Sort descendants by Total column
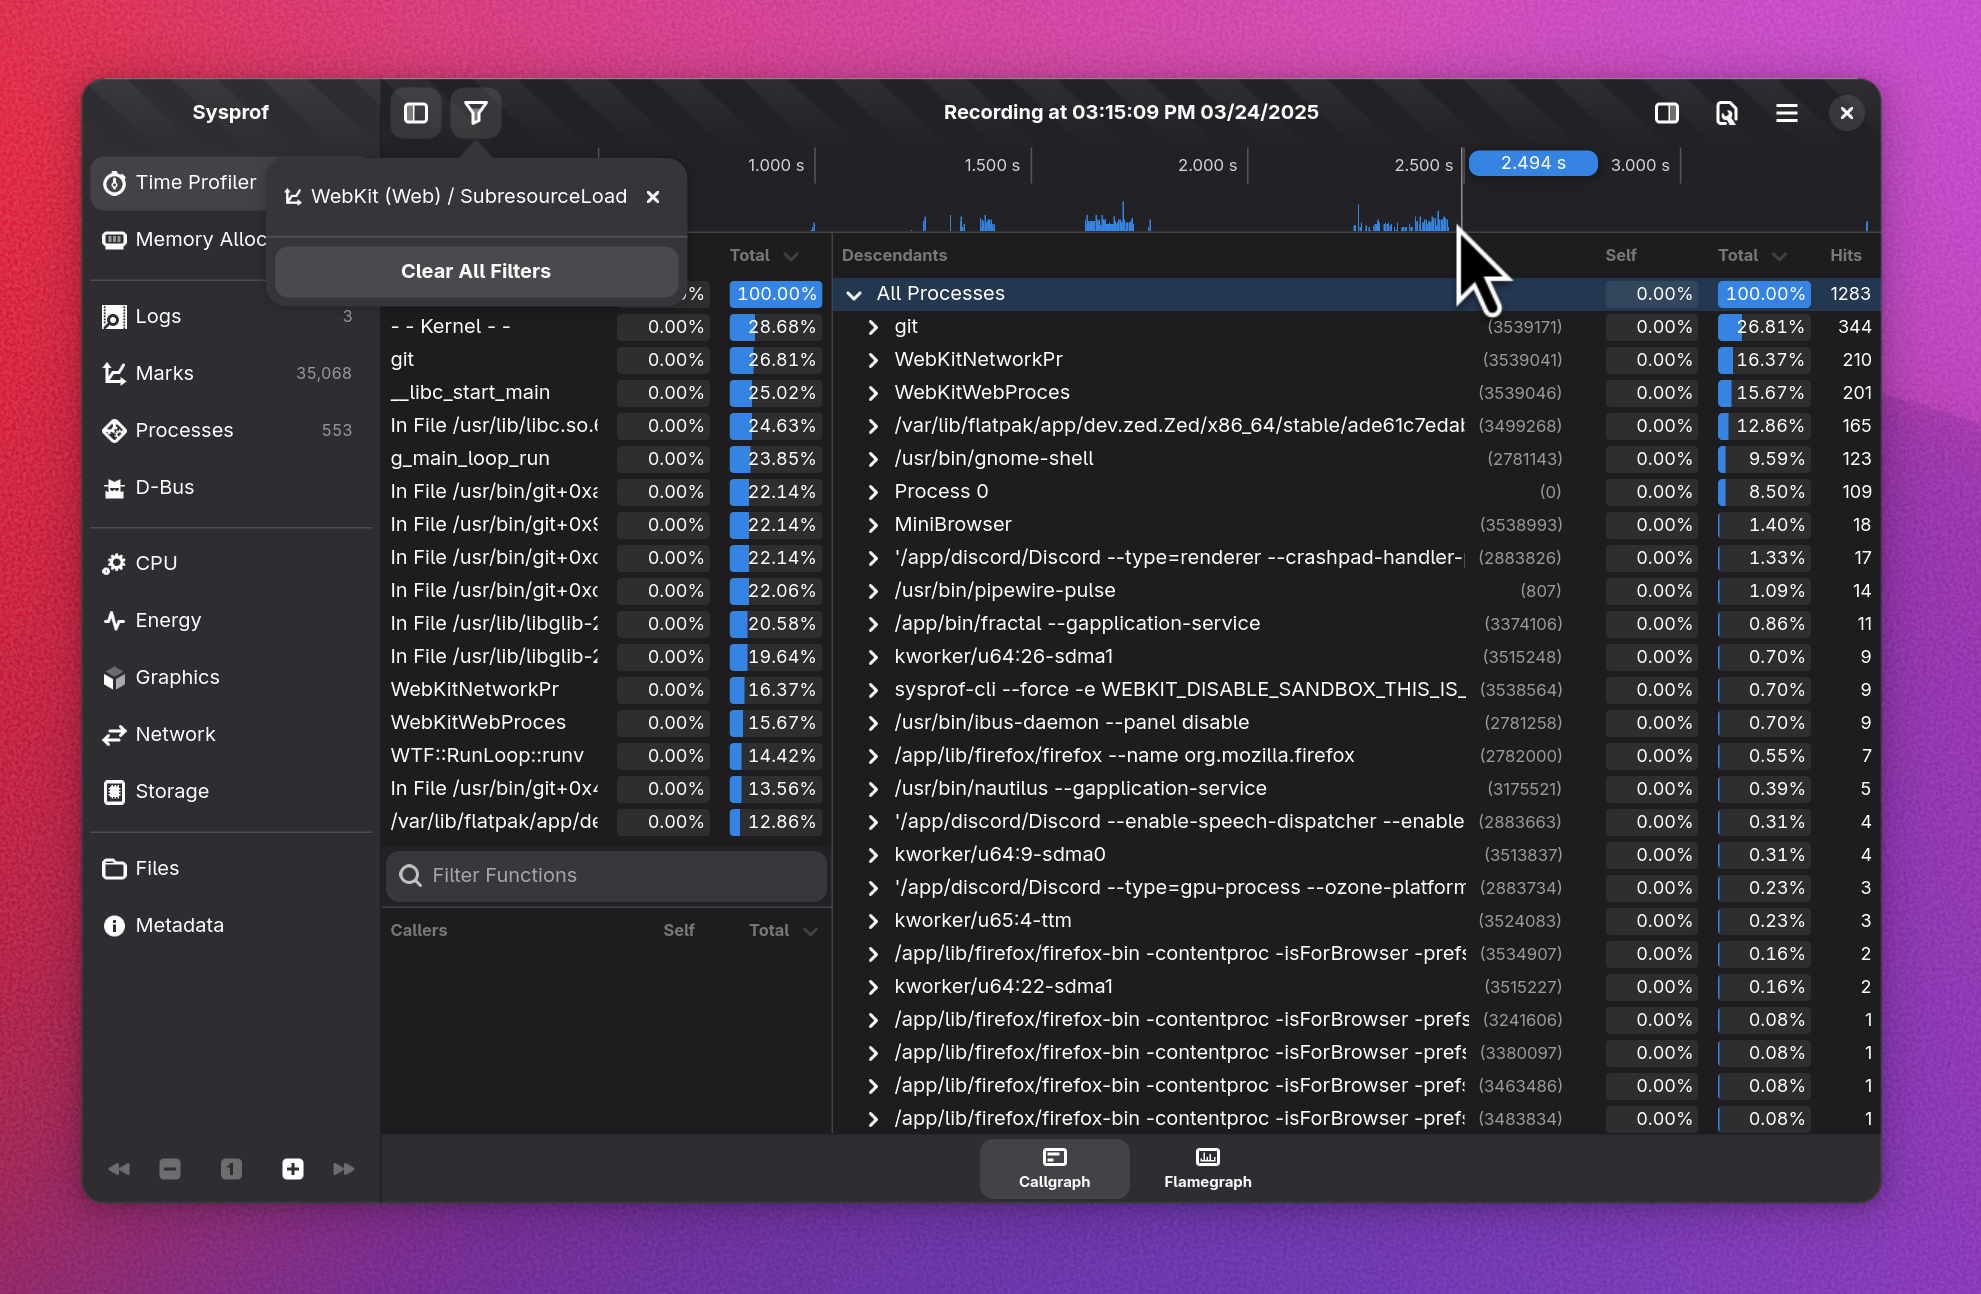This screenshot has height=1294, width=1981. [x=1752, y=256]
